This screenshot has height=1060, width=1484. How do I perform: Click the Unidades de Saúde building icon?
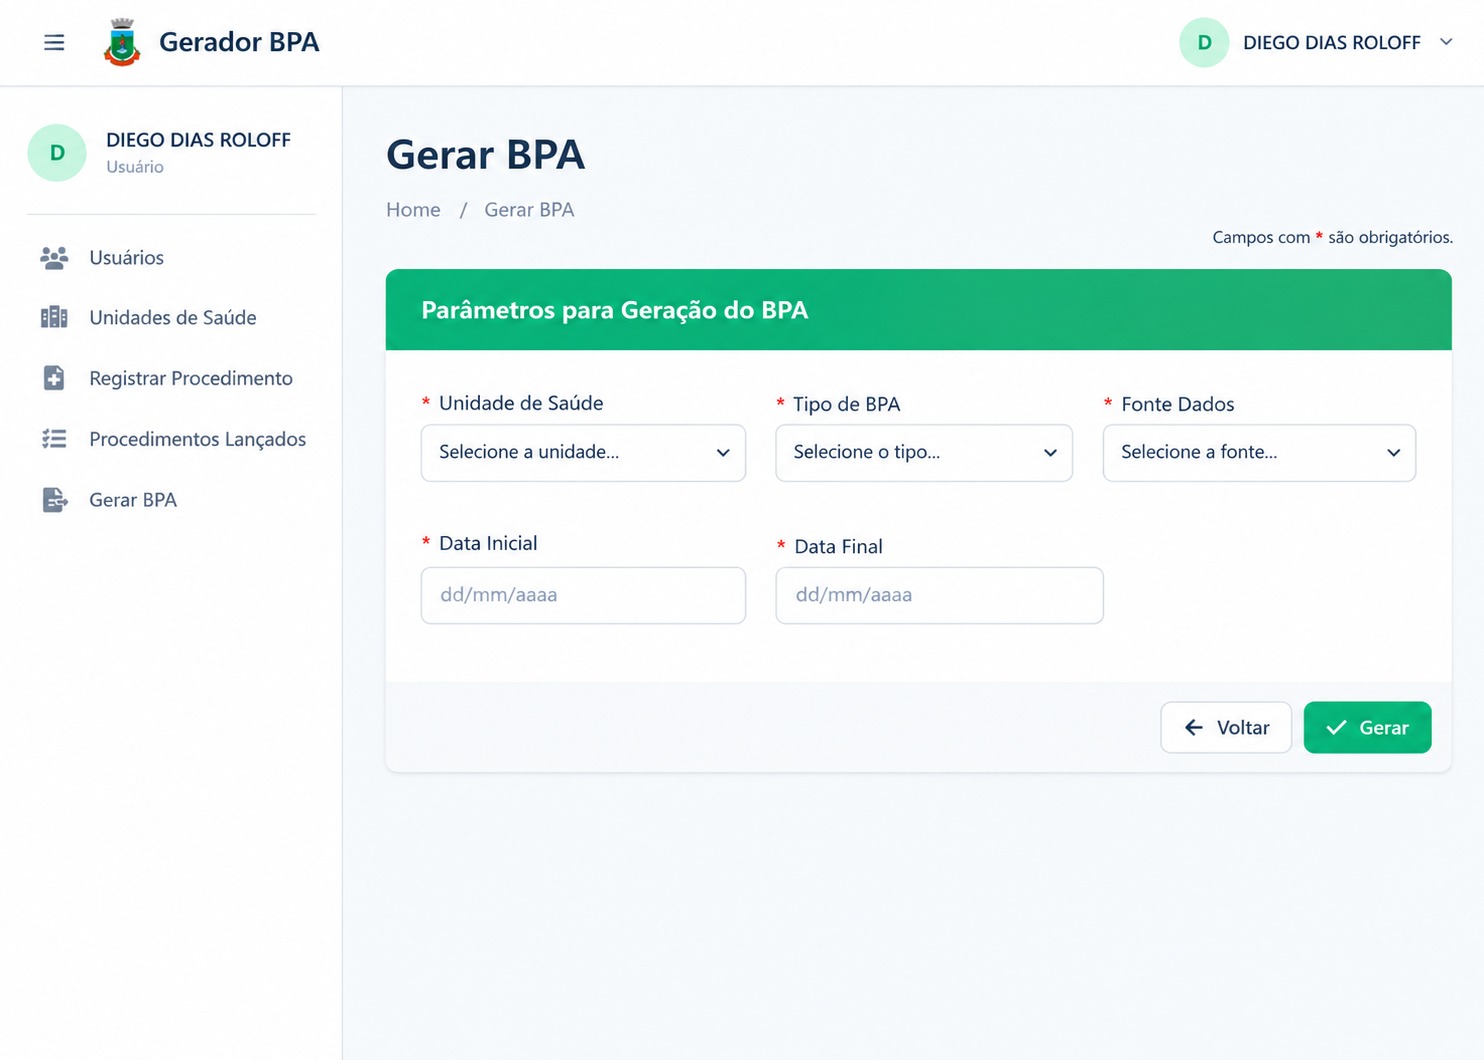(x=54, y=318)
